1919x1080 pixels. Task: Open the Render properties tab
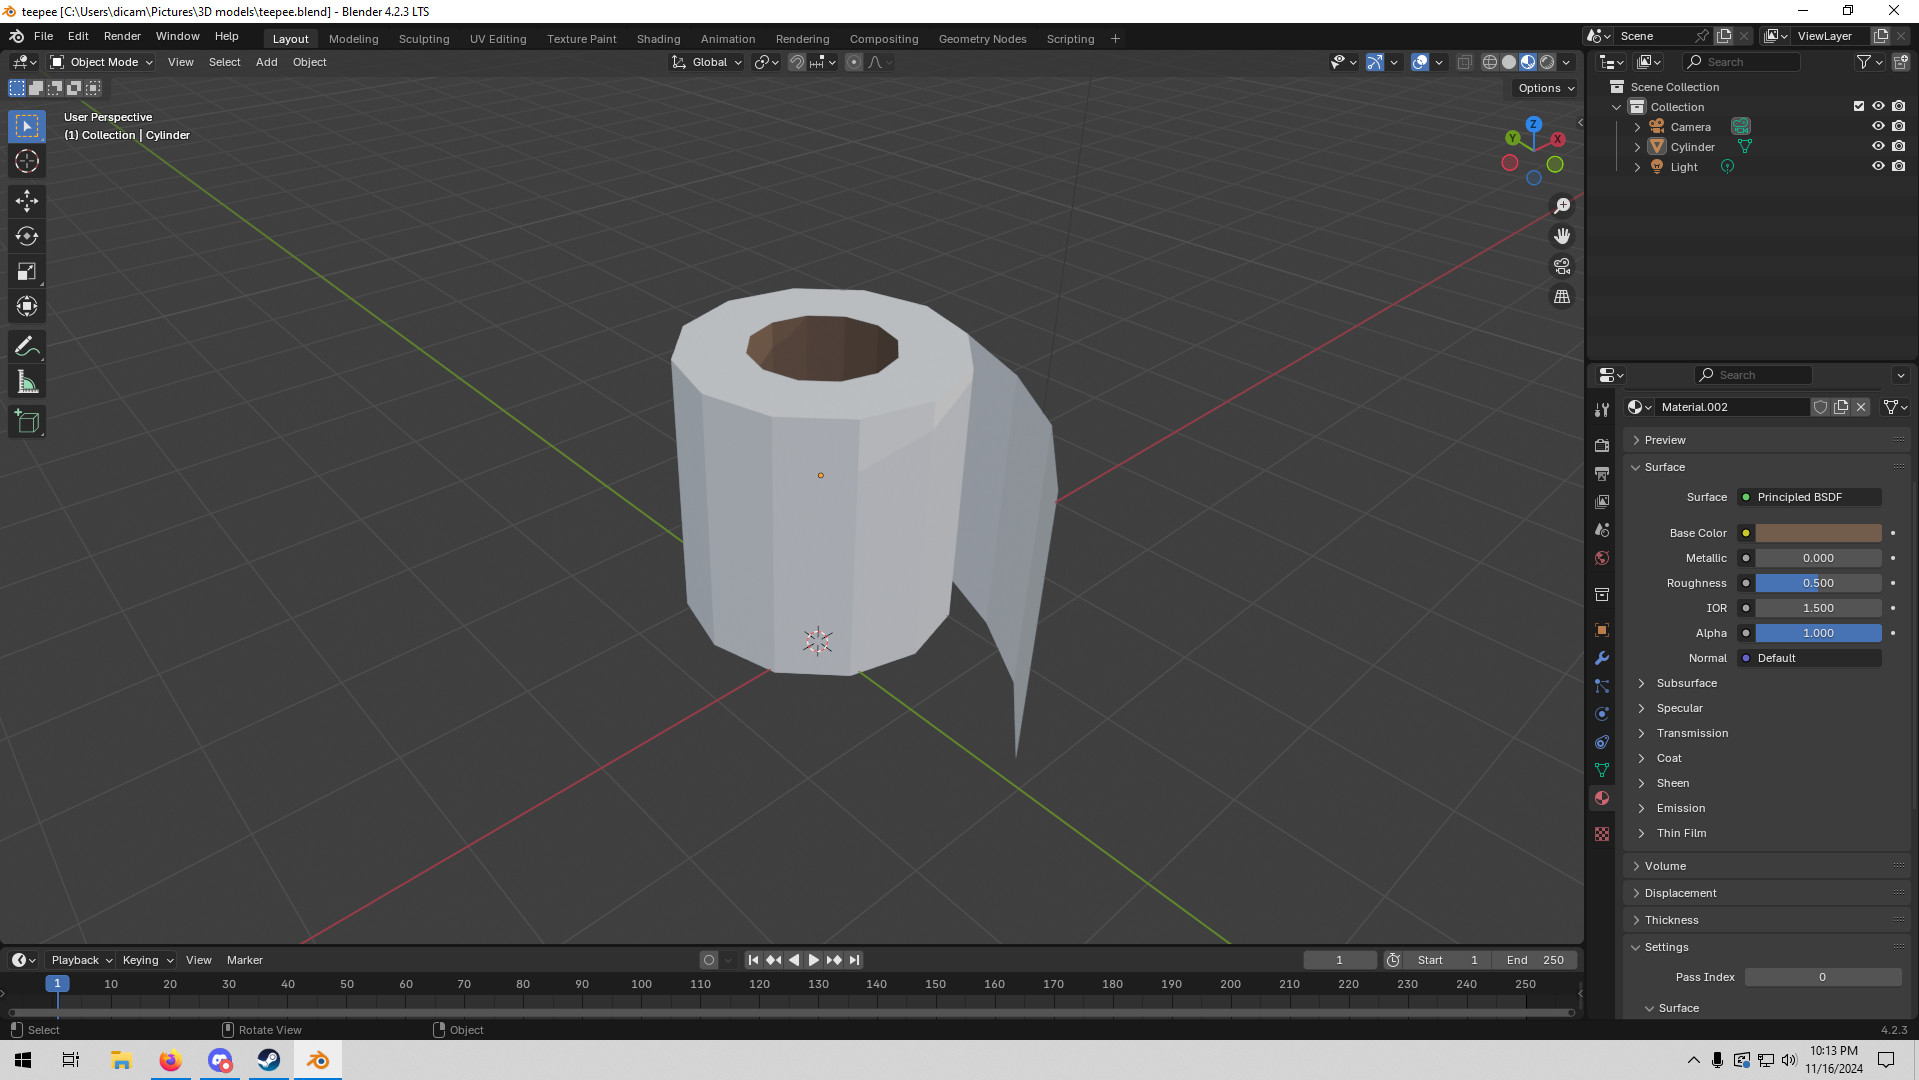pos(1602,445)
